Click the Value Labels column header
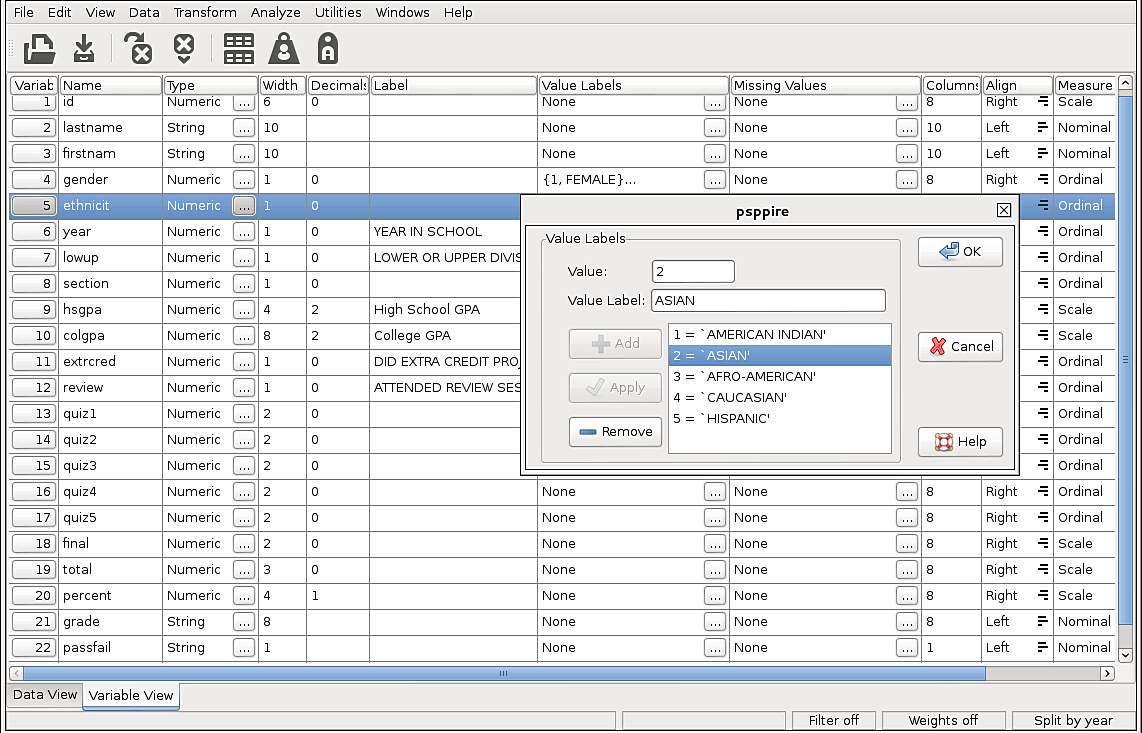 pos(634,85)
